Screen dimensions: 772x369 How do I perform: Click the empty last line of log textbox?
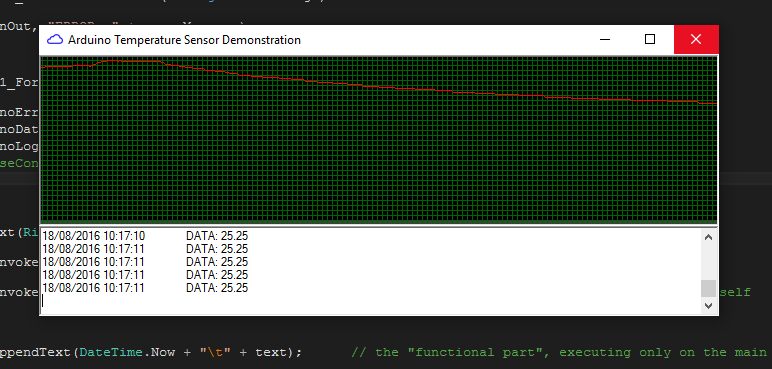371,301
